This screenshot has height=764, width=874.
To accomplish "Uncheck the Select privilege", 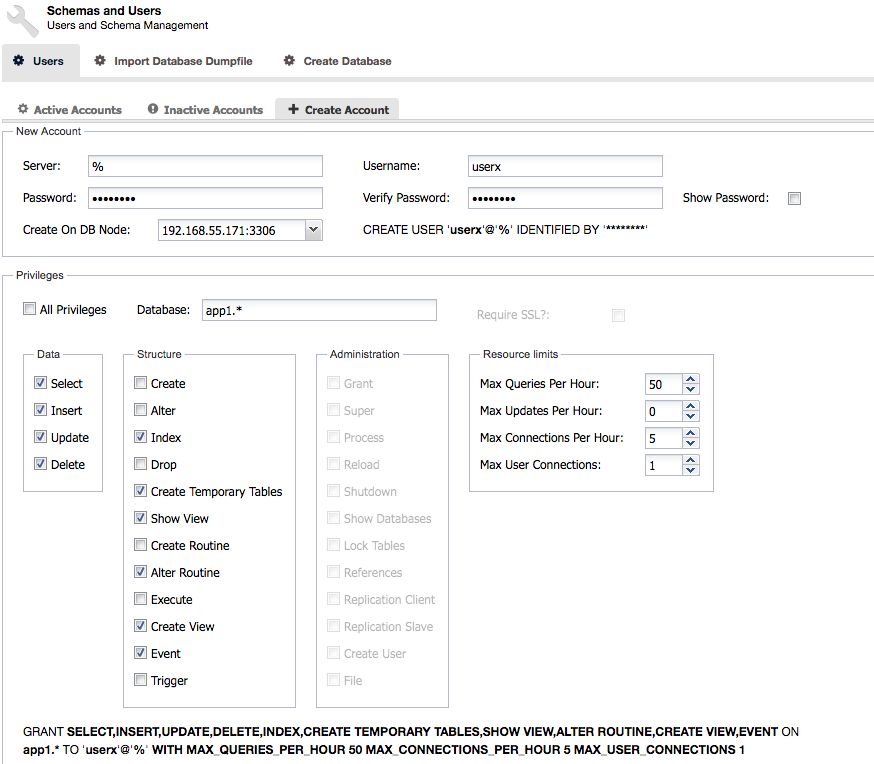I will click(40, 383).
